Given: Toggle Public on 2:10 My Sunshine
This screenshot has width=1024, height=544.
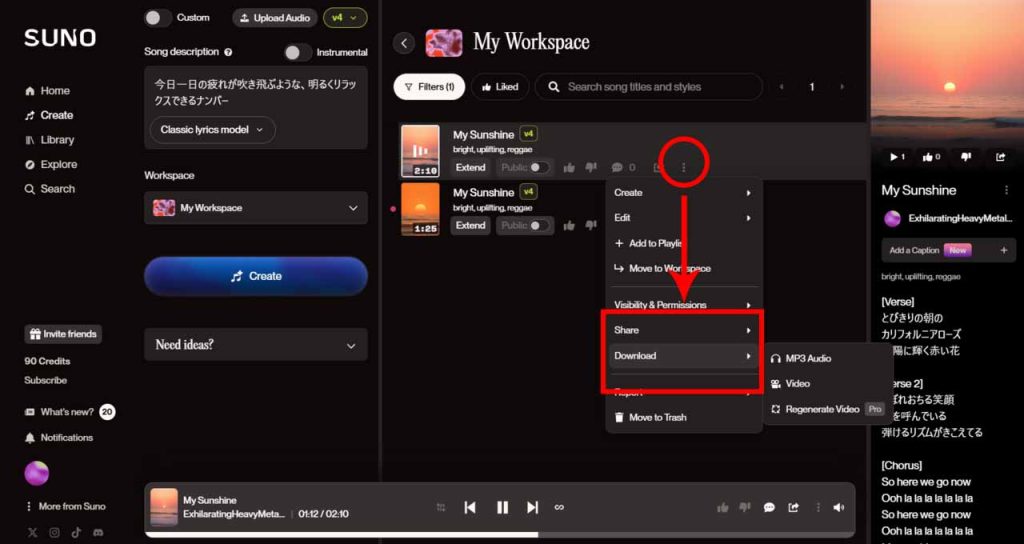Looking at the screenshot, I should tap(539, 168).
